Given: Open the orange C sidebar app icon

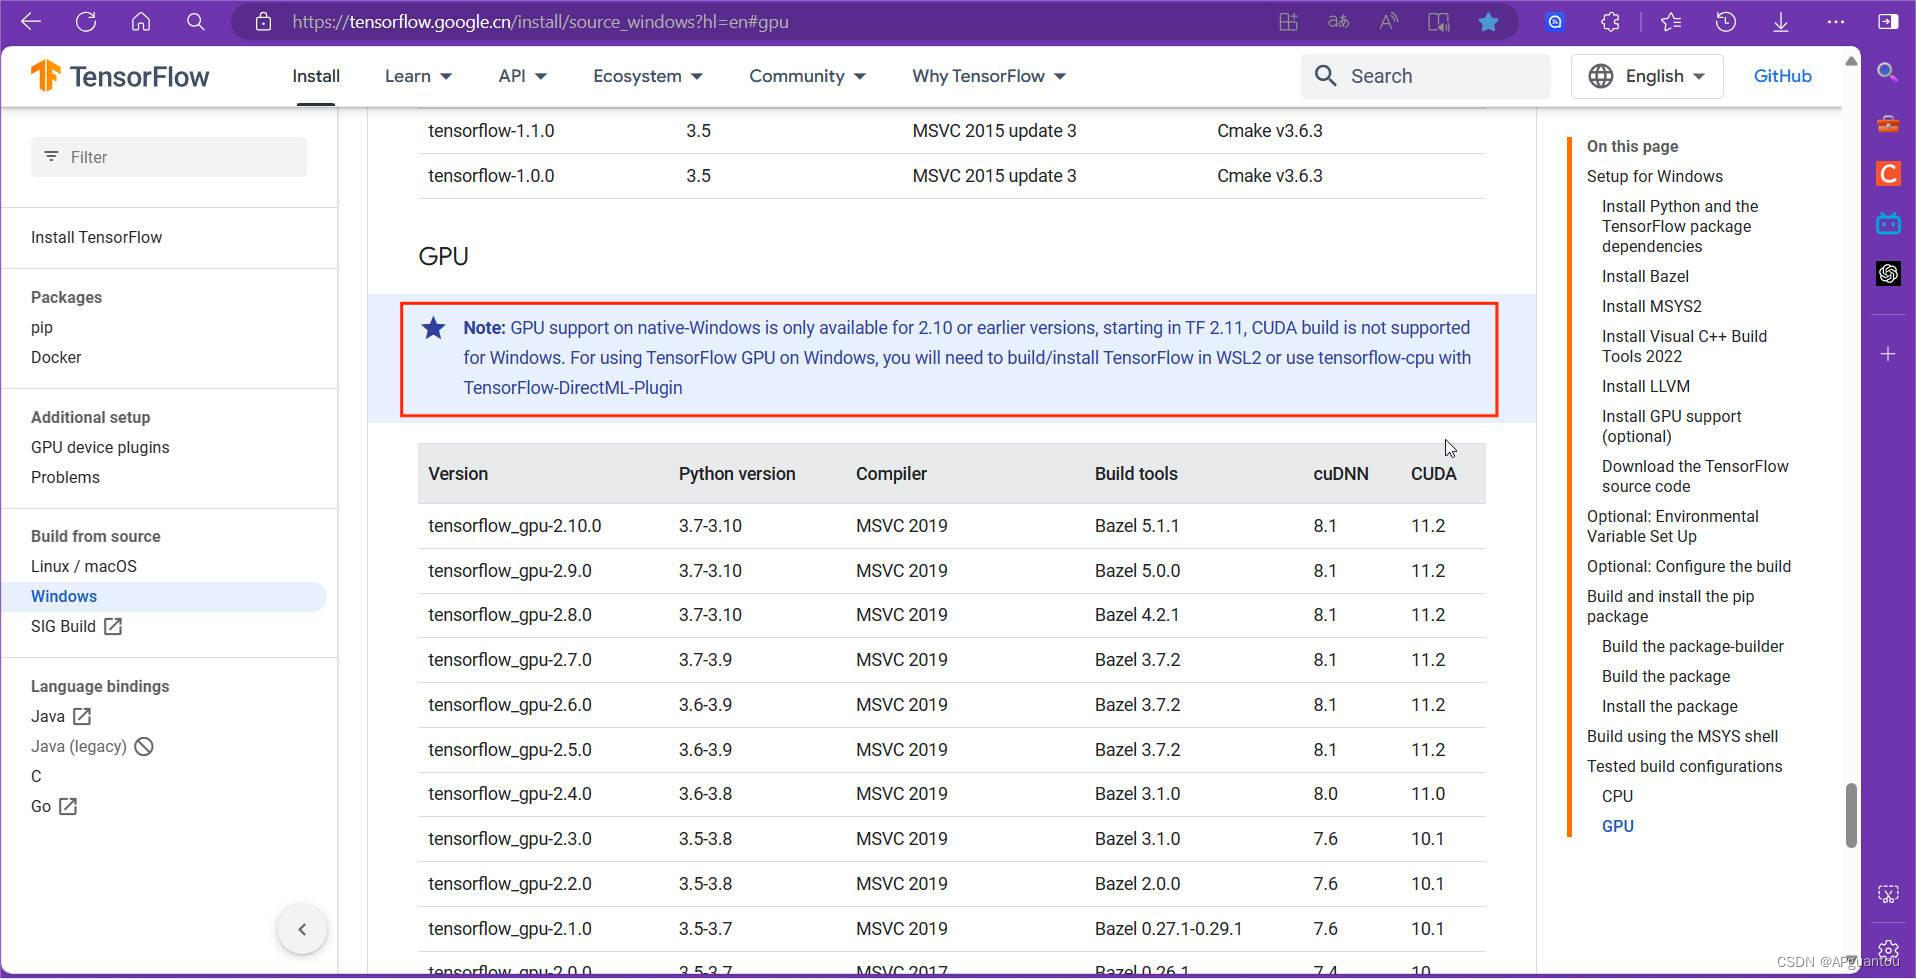Looking at the screenshot, I should click(1888, 173).
